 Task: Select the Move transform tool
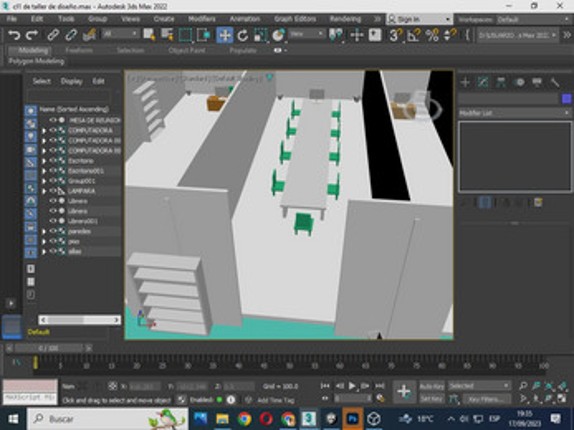coord(224,35)
